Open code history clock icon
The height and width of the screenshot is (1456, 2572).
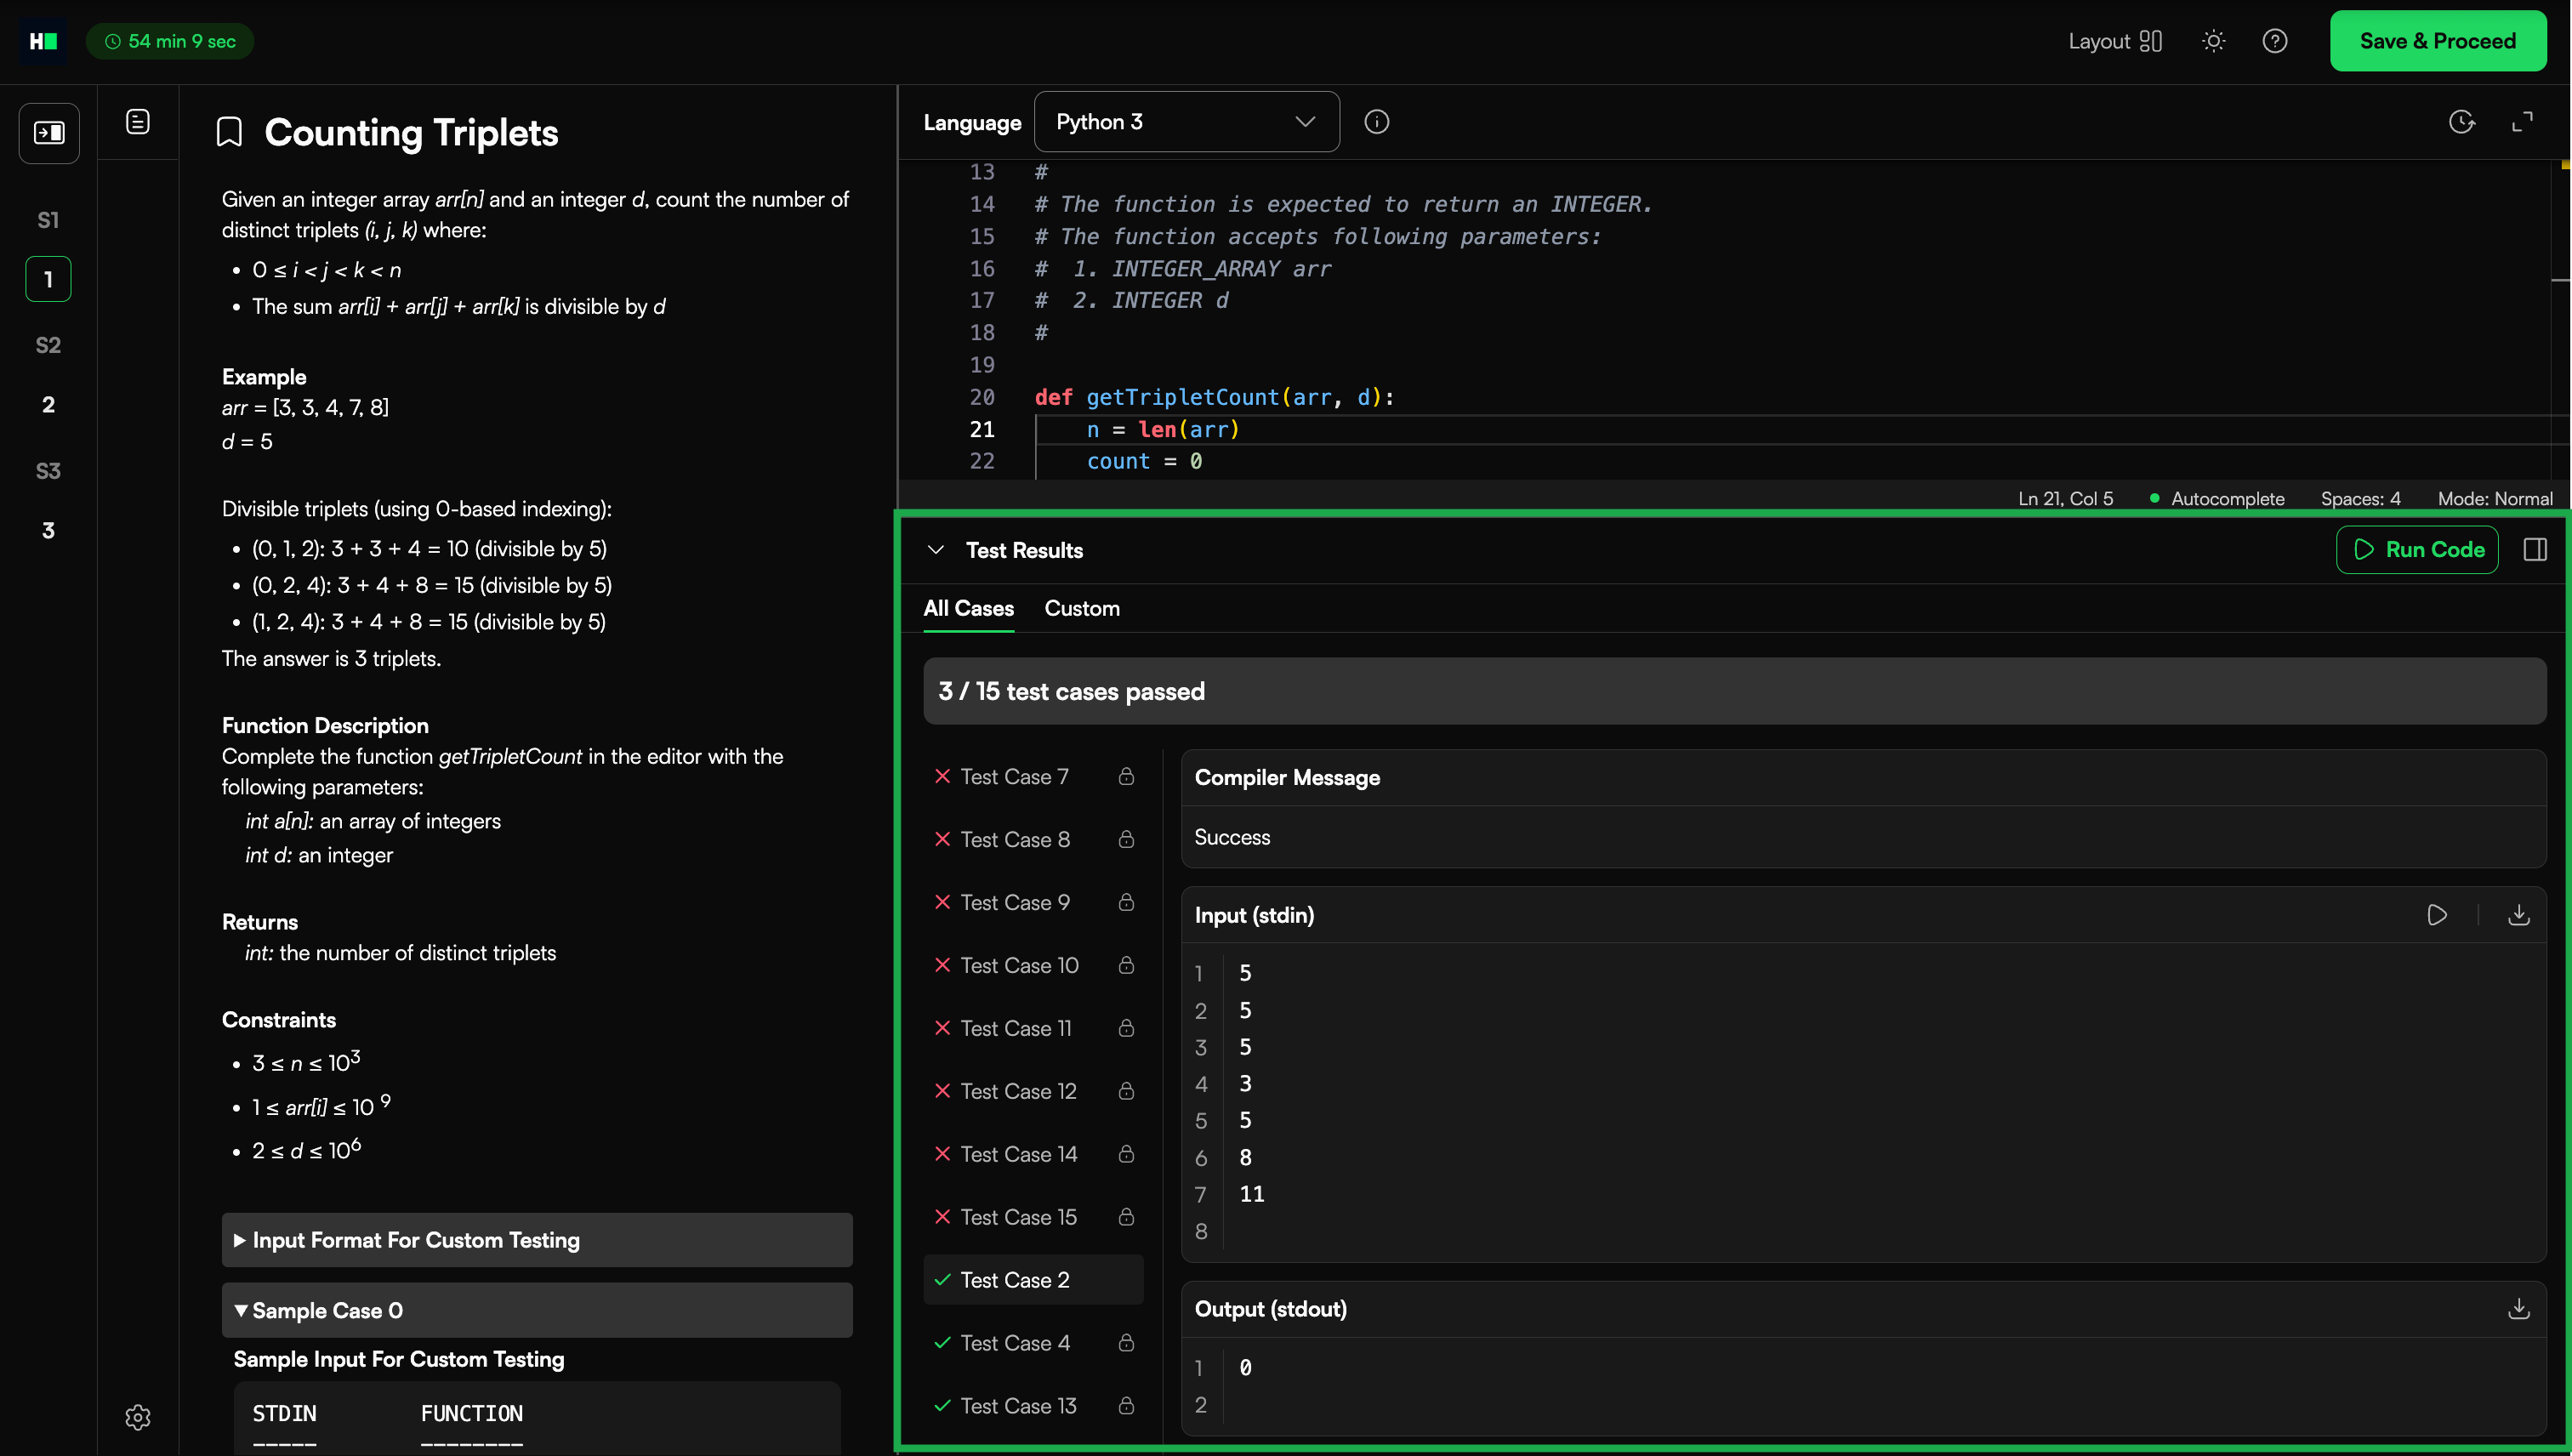[2461, 122]
